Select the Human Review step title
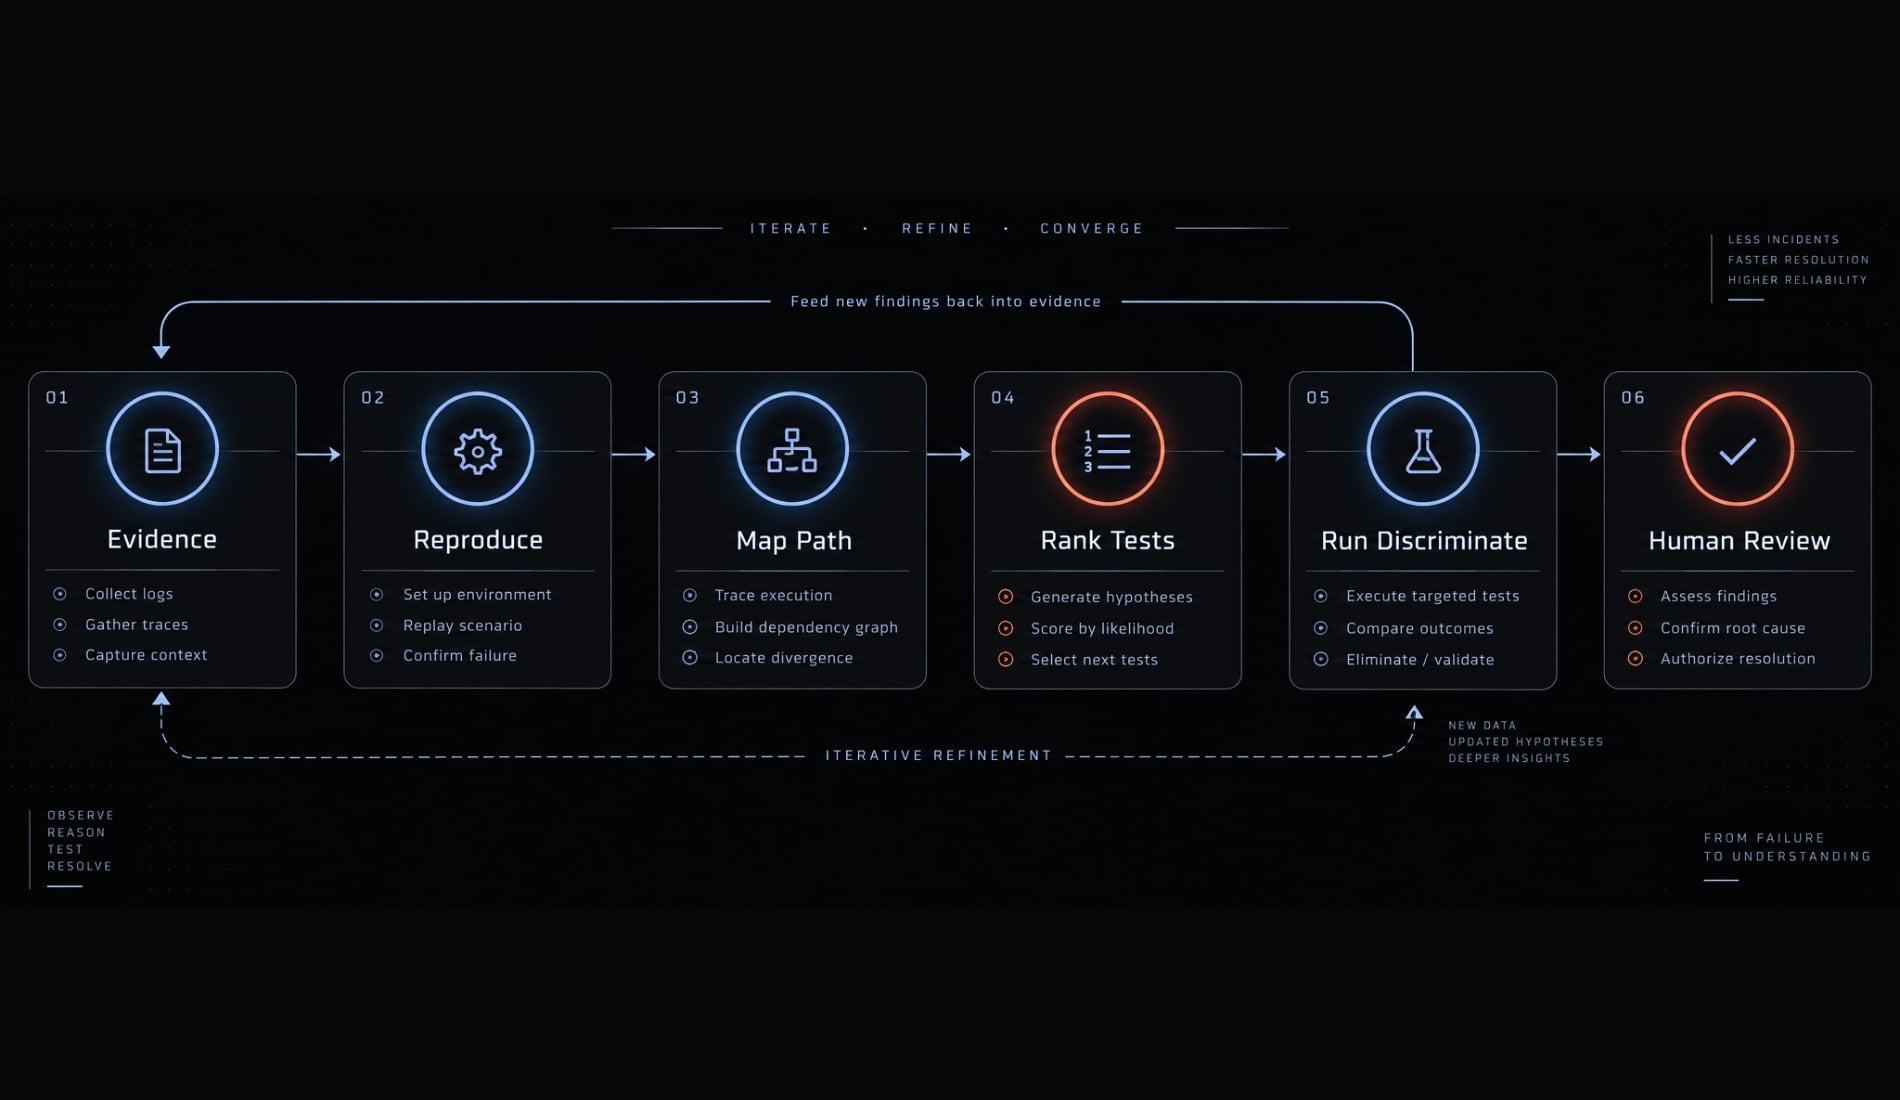1900x1100 pixels. pos(1739,541)
